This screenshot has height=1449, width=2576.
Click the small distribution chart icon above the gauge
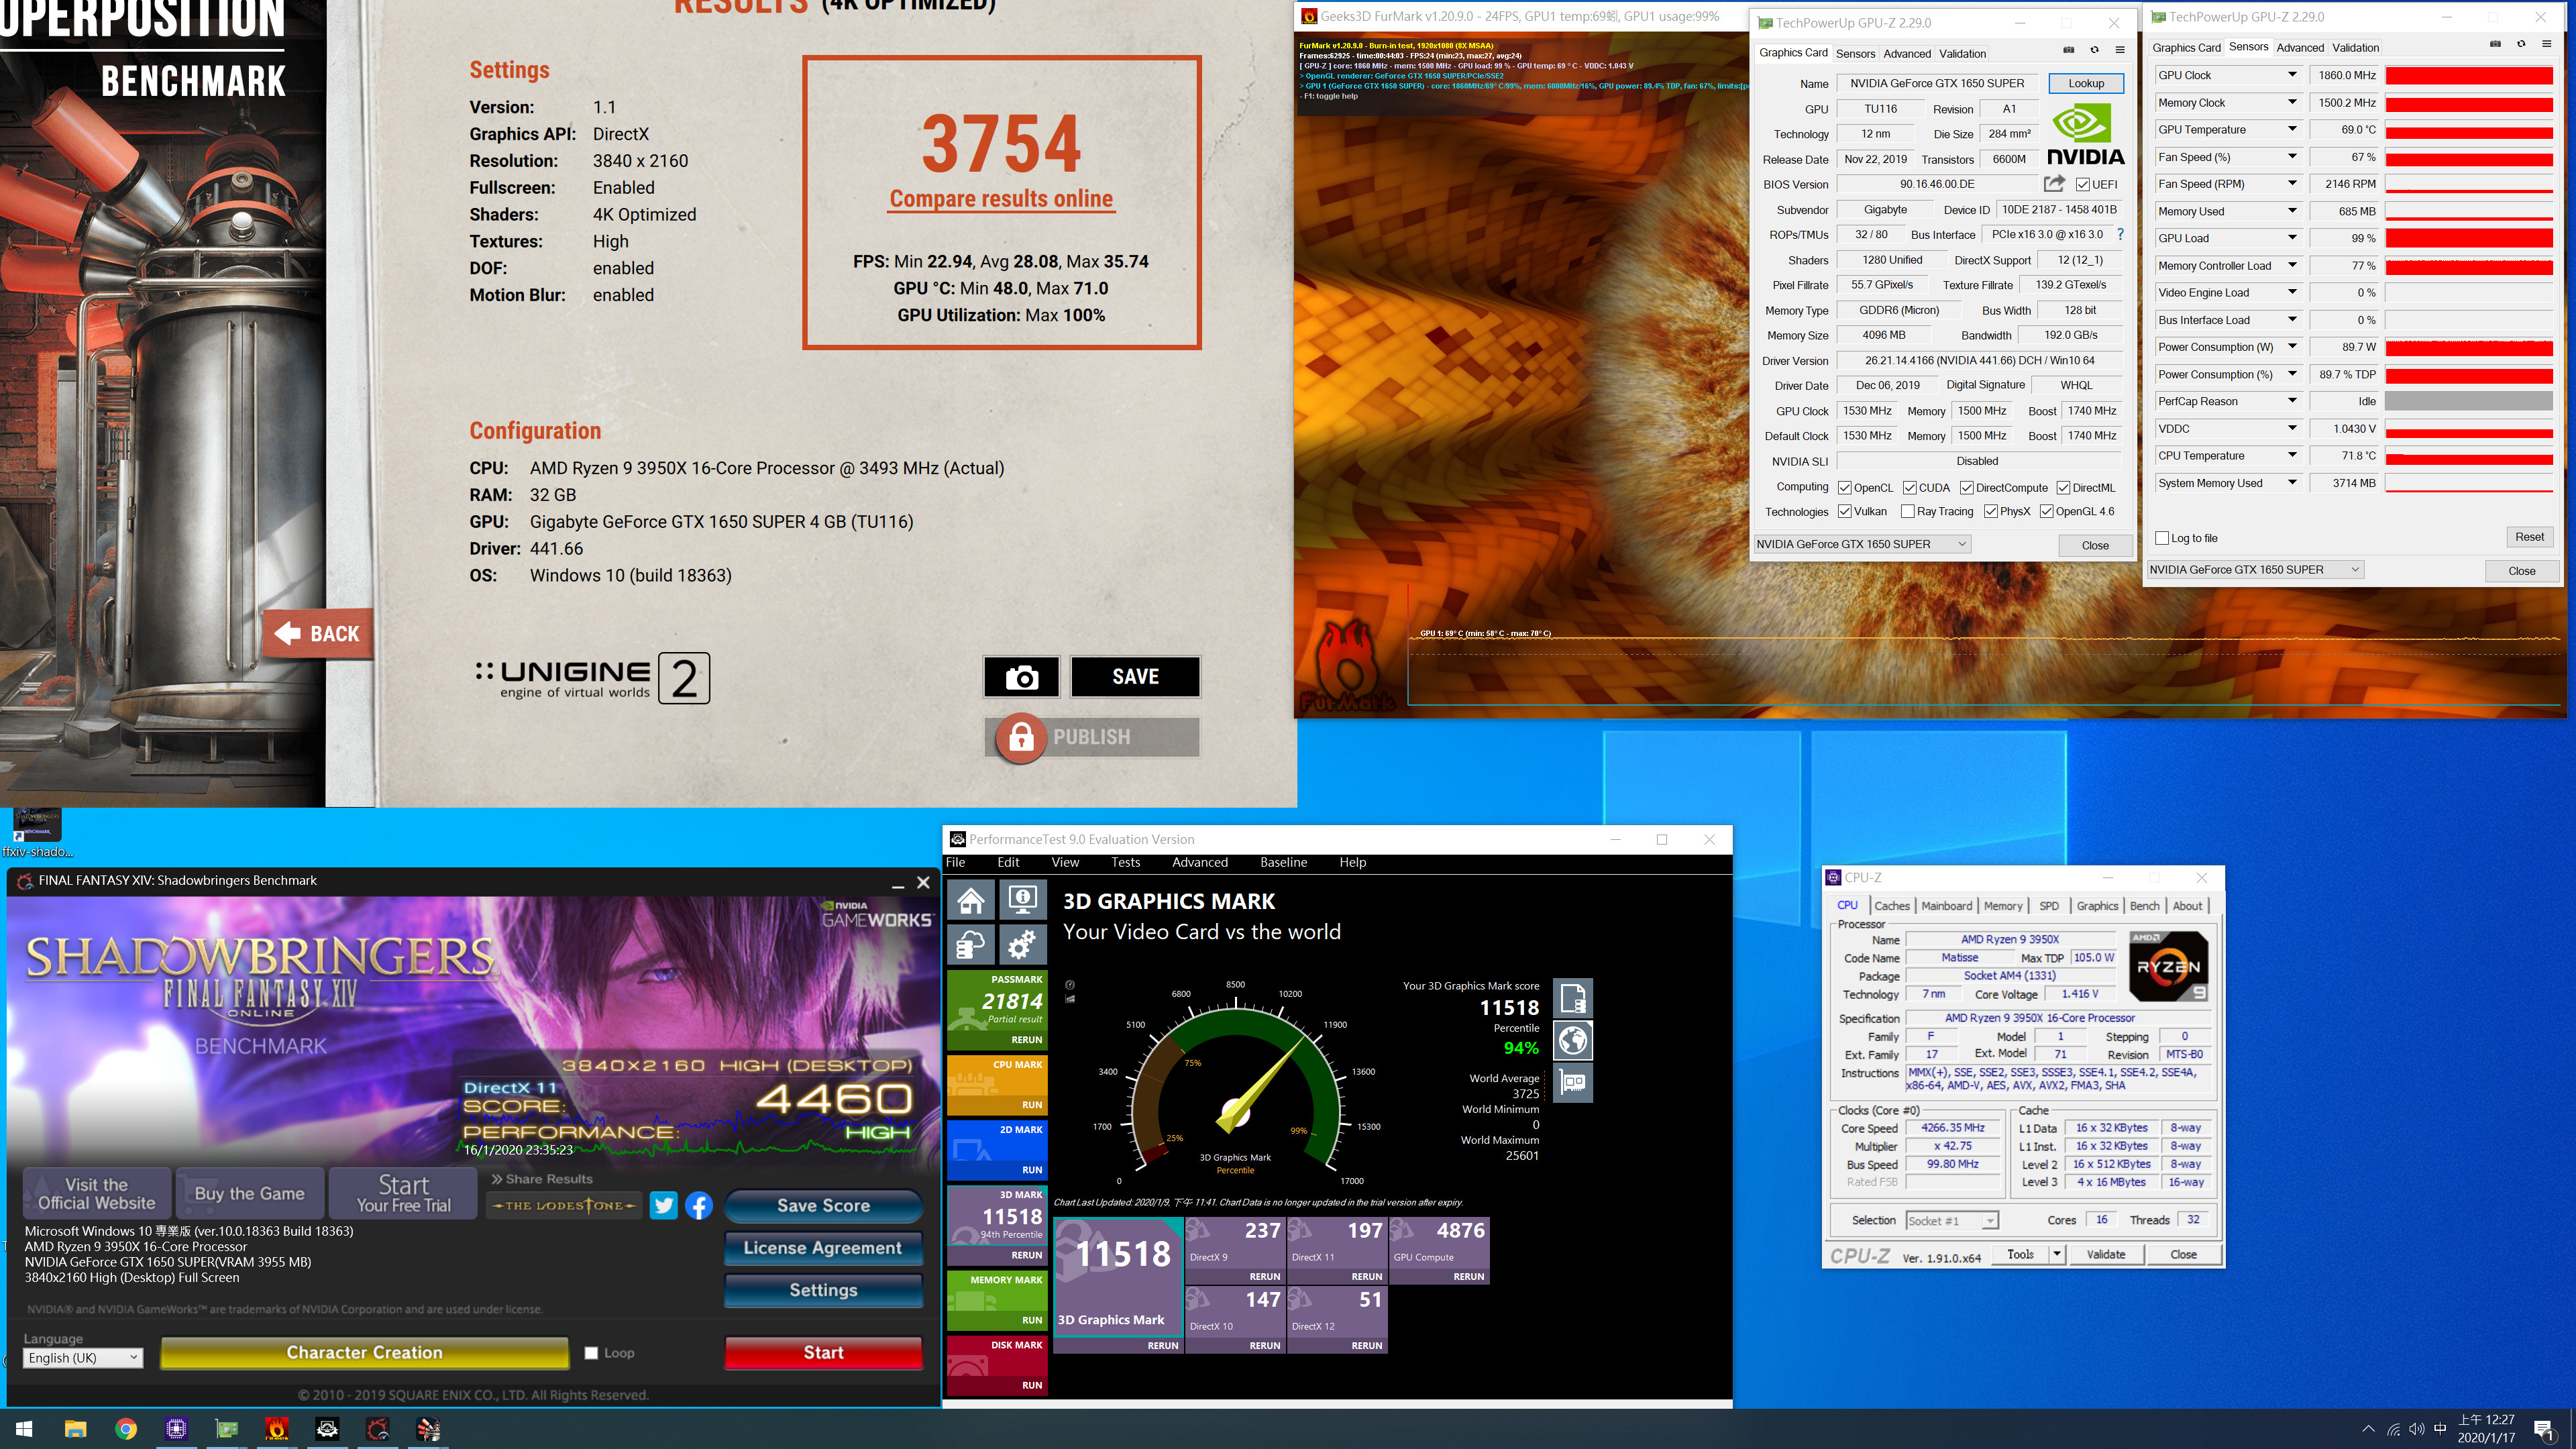tap(1070, 998)
